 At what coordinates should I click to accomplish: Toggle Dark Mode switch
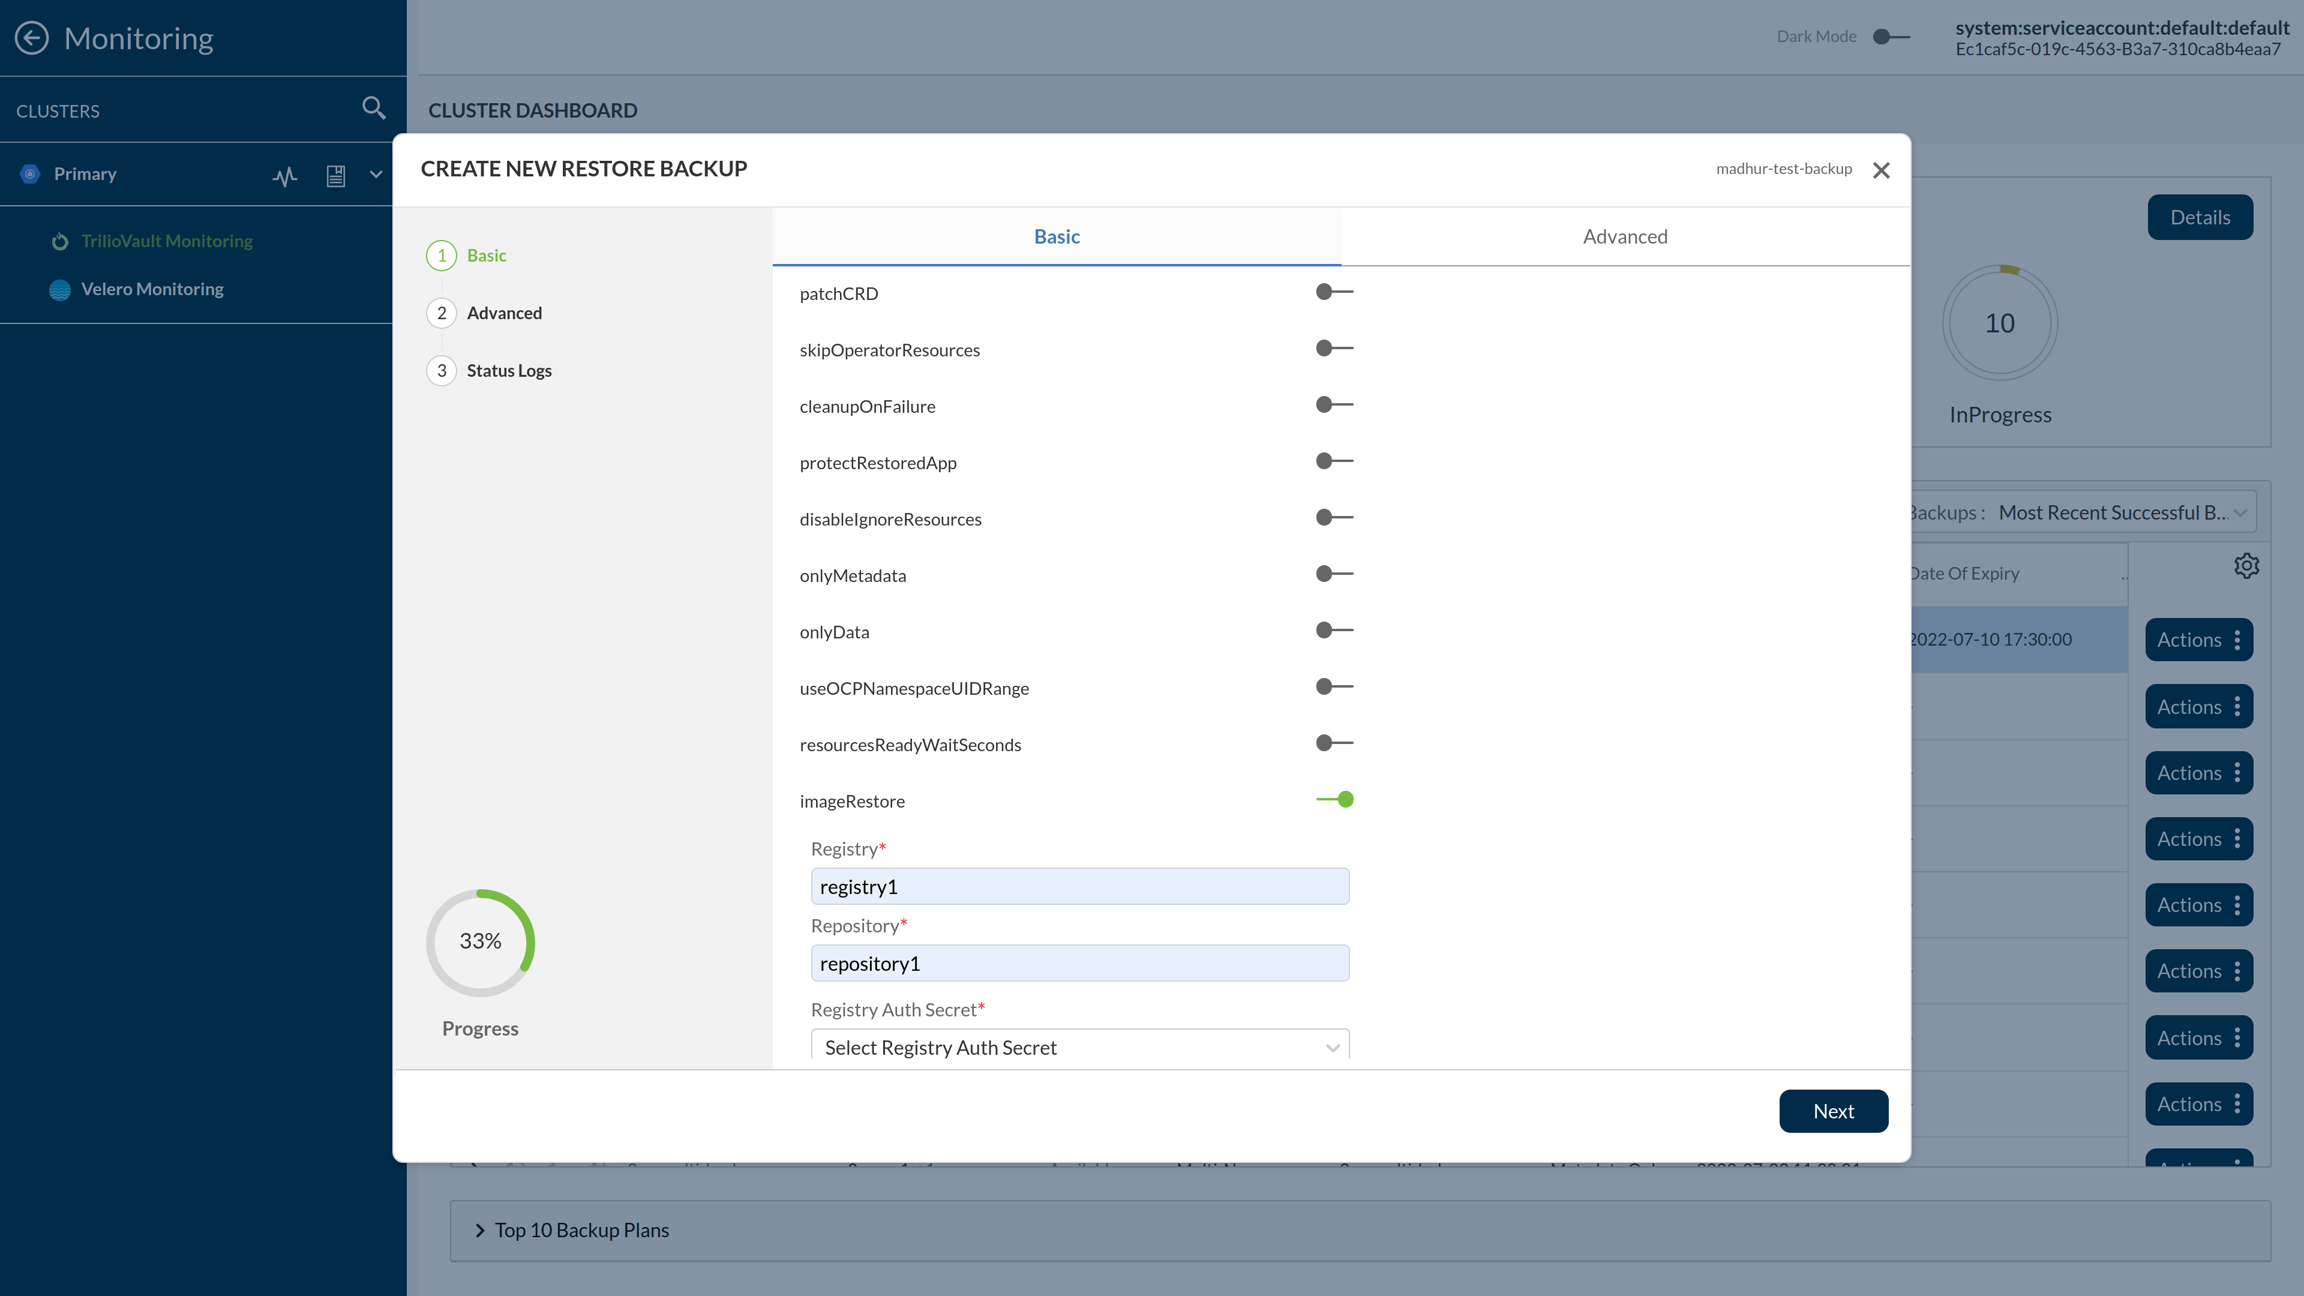tap(1890, 37)
